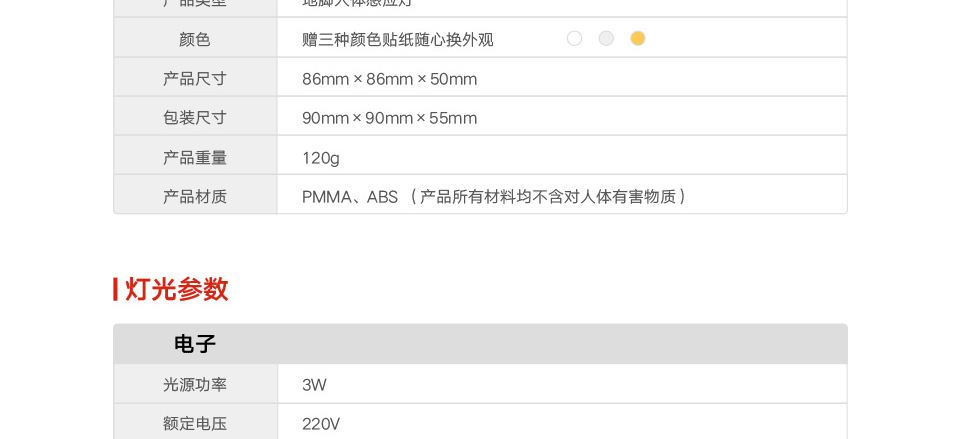
Task: Click the 颜色 row label
Action: 195,39
